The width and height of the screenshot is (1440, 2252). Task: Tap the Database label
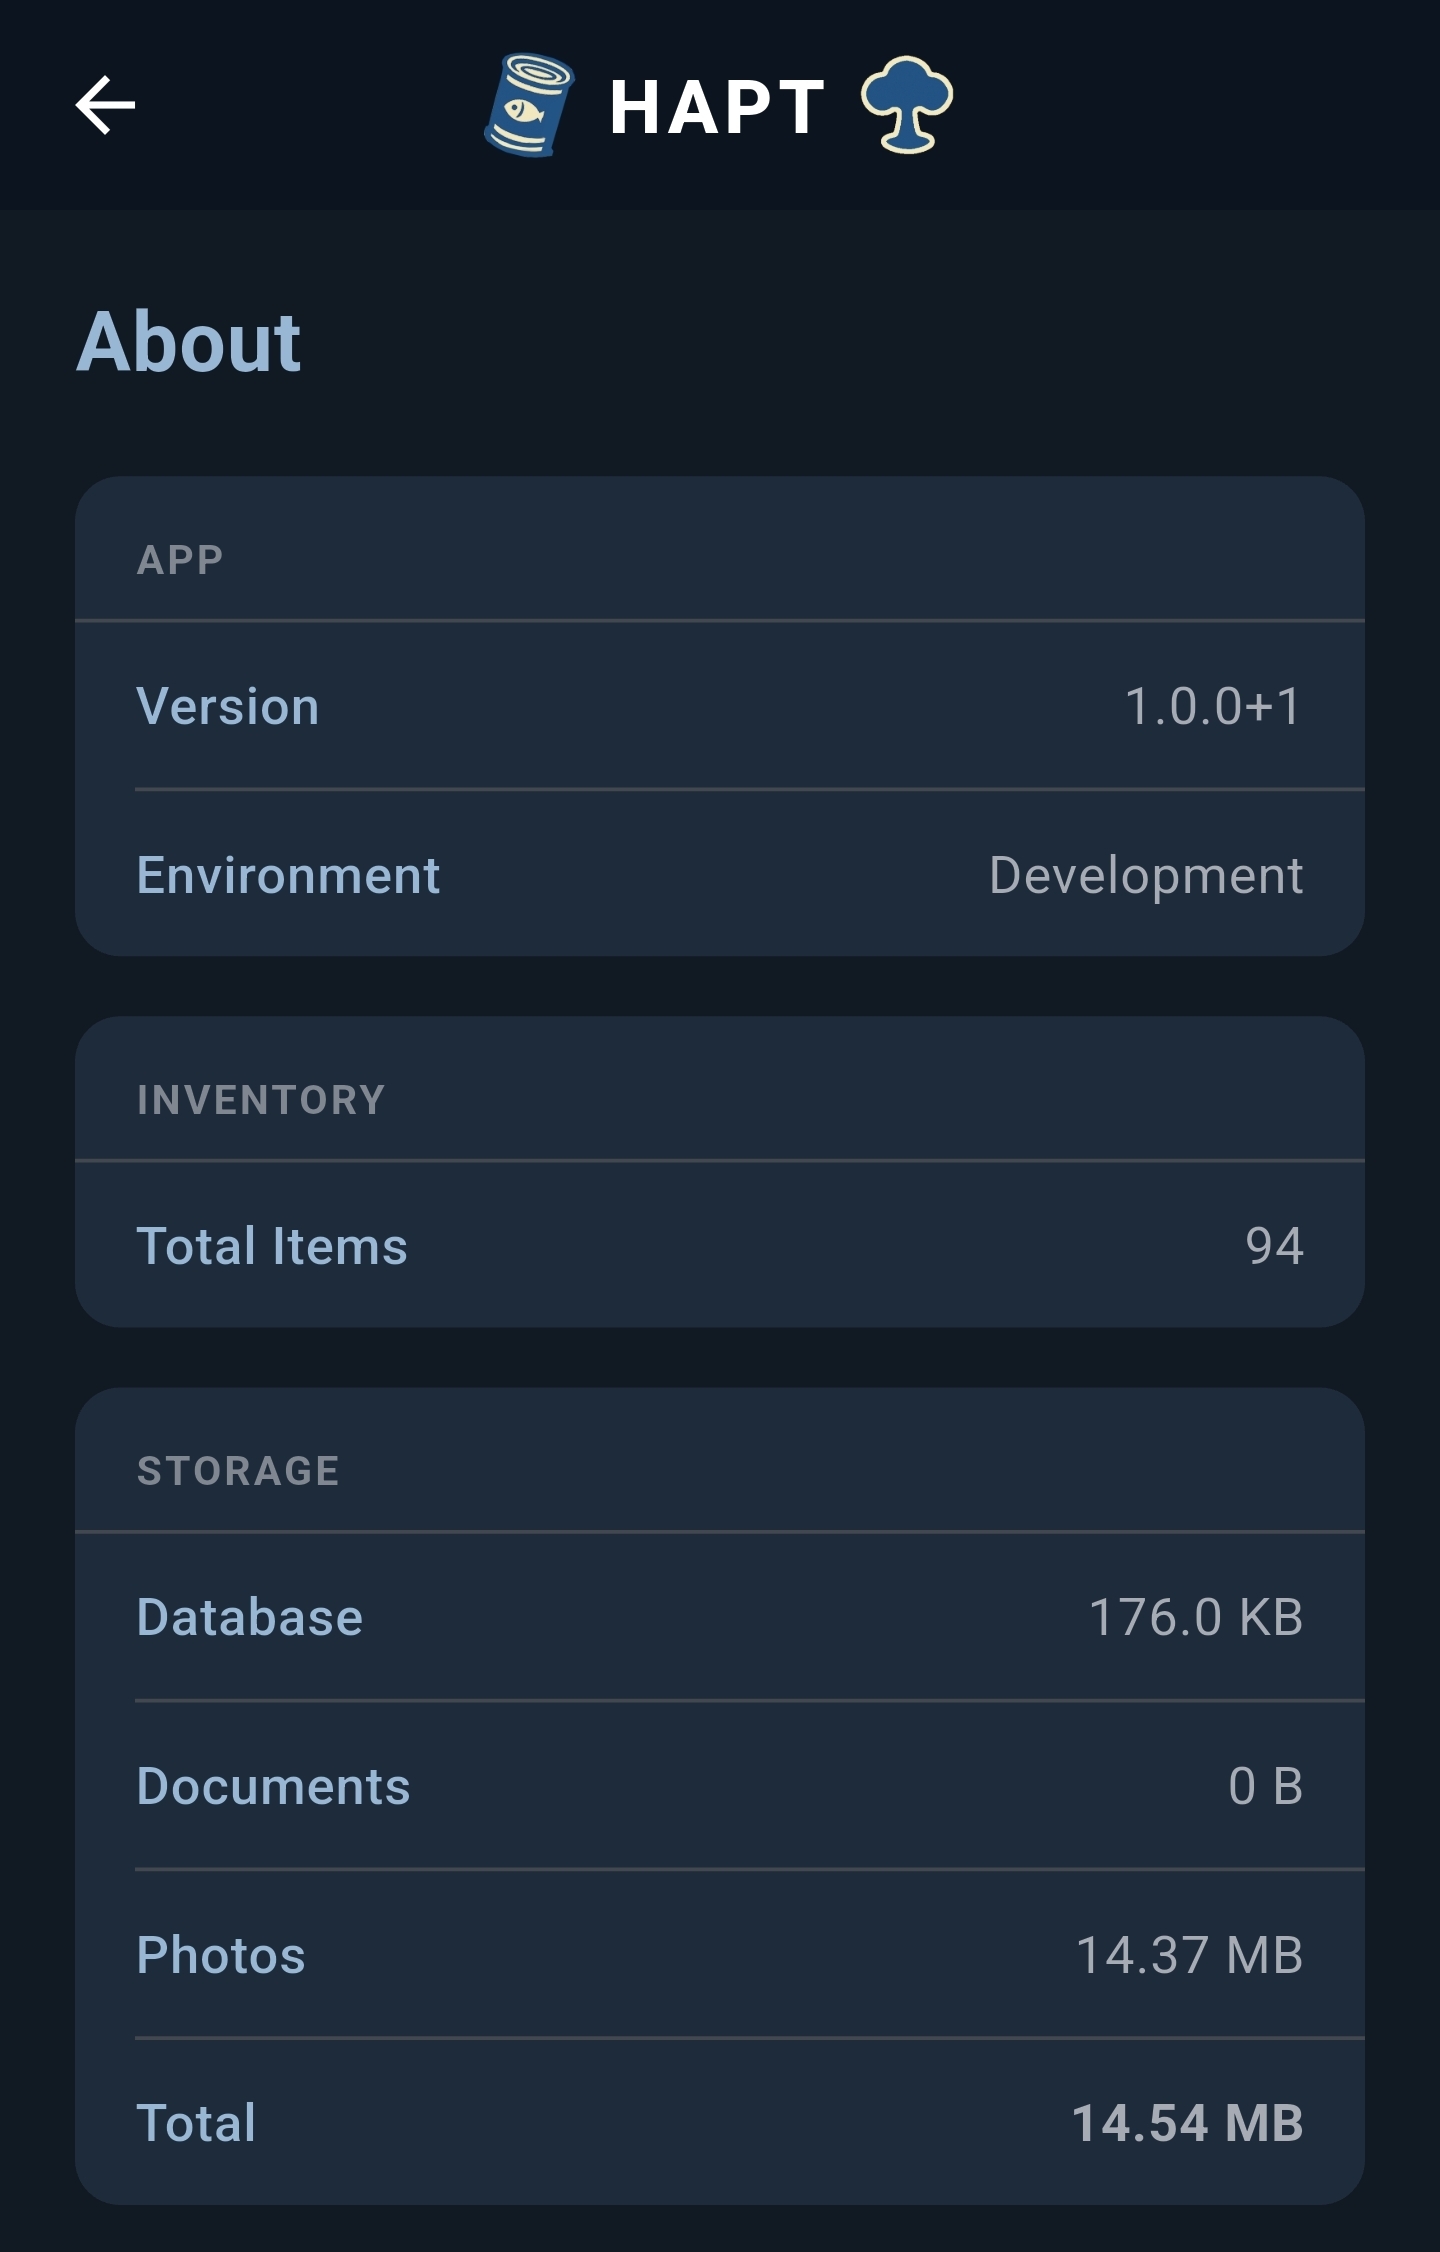(250, 1617)
